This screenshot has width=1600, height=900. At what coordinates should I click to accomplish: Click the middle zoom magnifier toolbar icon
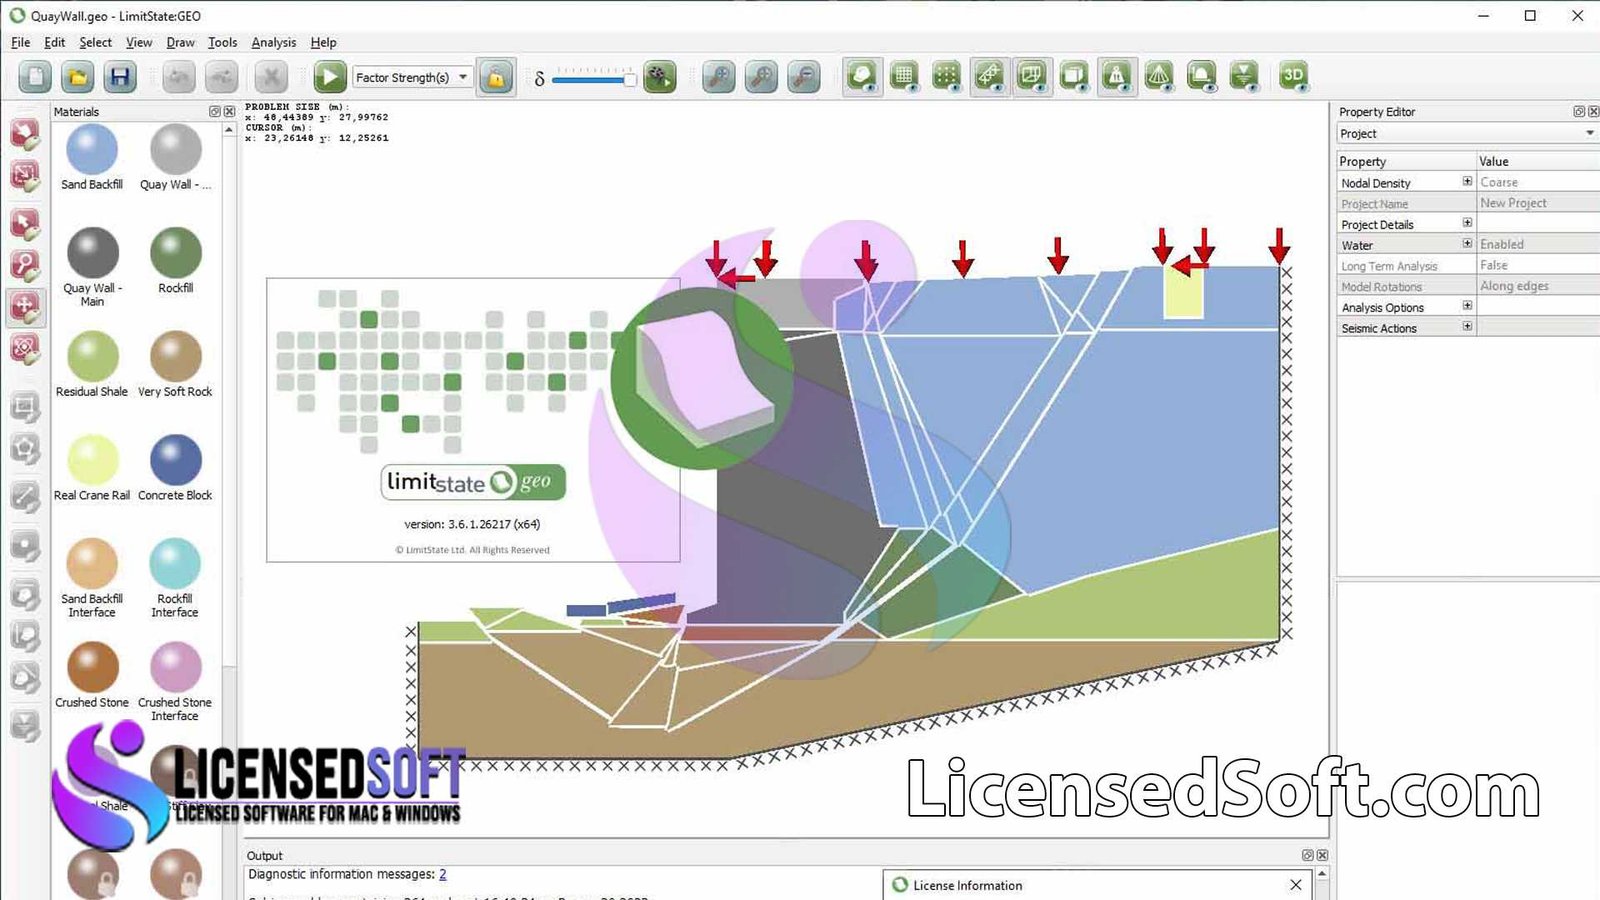click(761, 77)
